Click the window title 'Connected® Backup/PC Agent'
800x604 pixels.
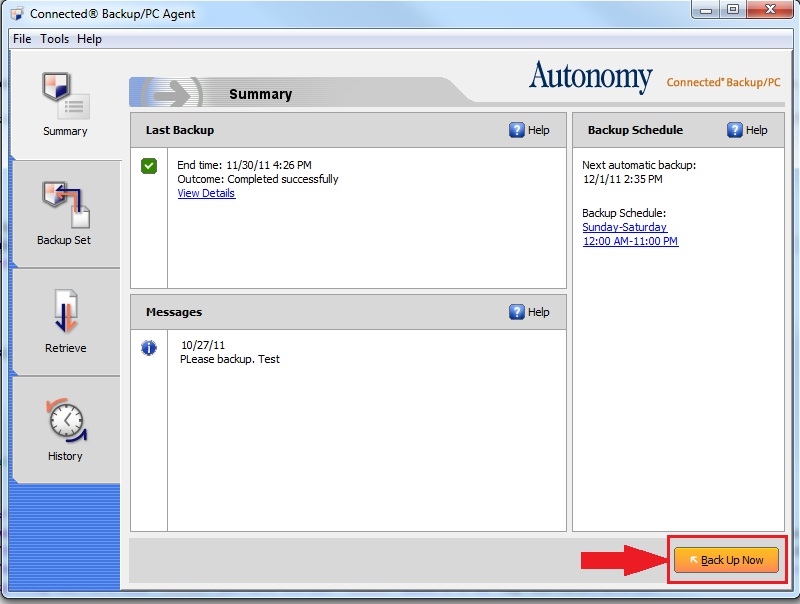pos(112,14)
